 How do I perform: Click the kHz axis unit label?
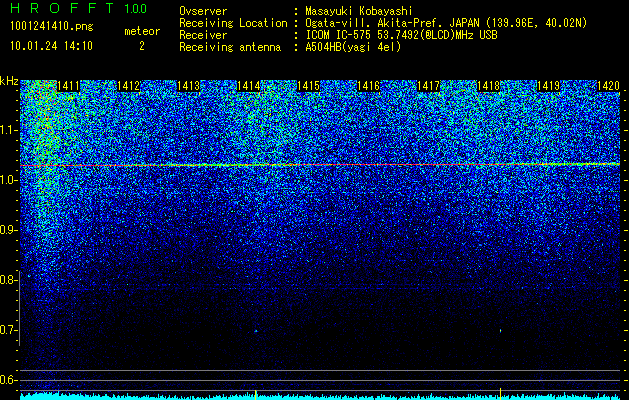pos(9,81)
